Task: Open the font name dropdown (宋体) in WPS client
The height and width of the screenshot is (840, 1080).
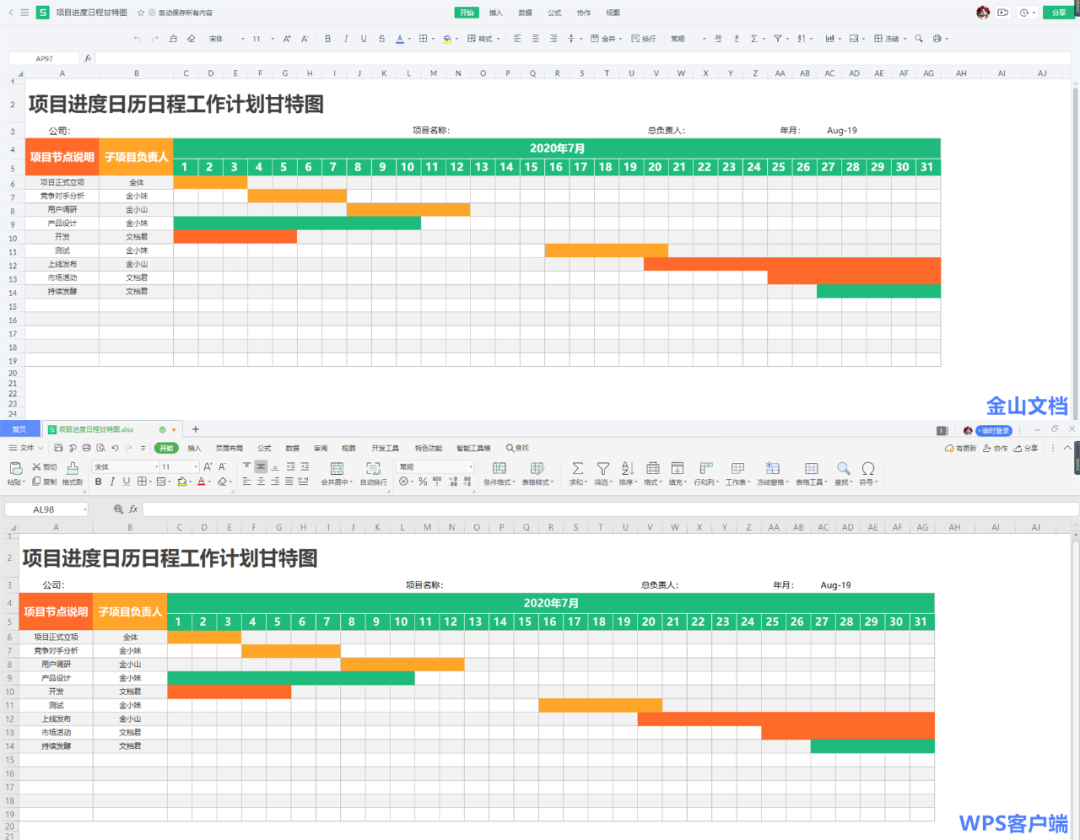Action: [x=156, y=467]
